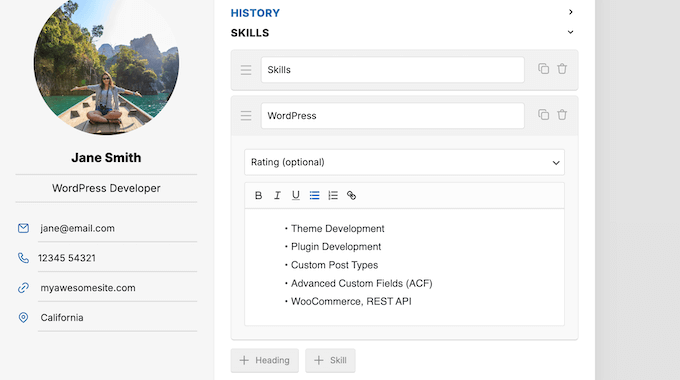
Task: Click the drag handle of WordPress skill
Action: point(246,115)
